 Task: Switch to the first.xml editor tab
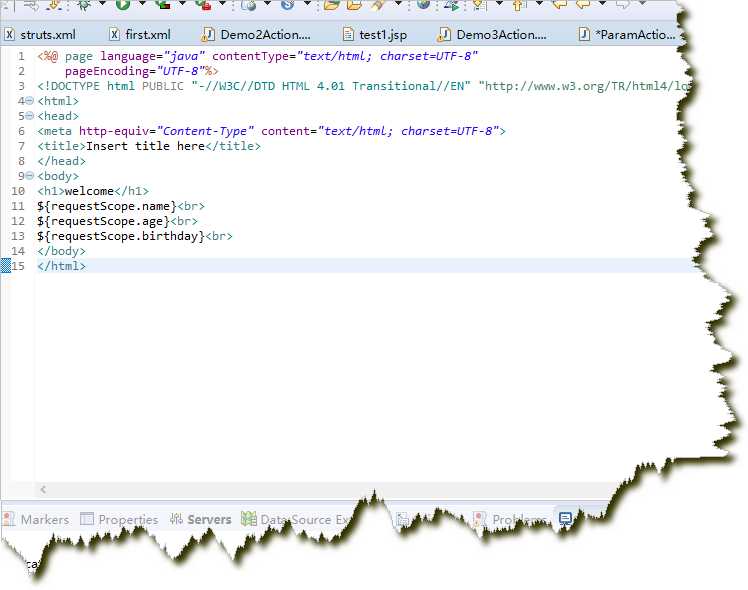tap(140, 34)
